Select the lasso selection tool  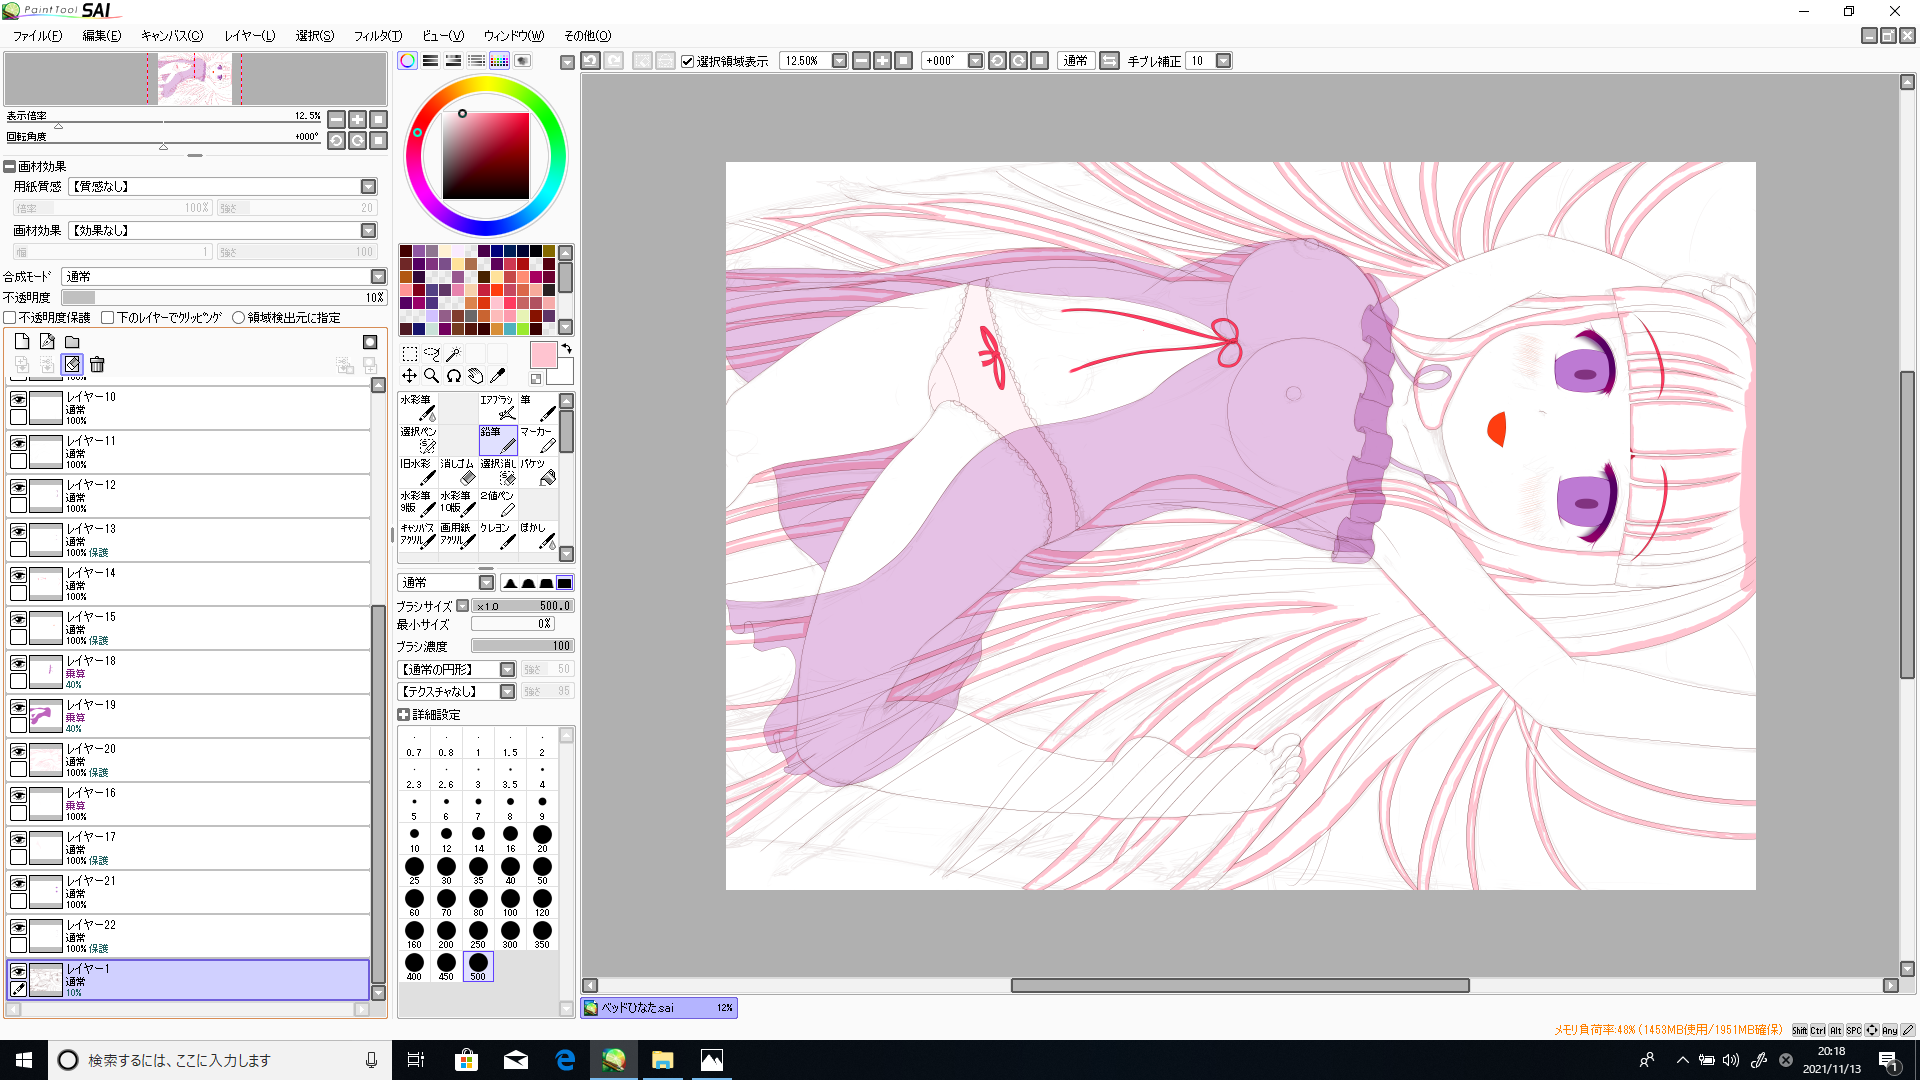pyautogui.click(x=432, y=354)
